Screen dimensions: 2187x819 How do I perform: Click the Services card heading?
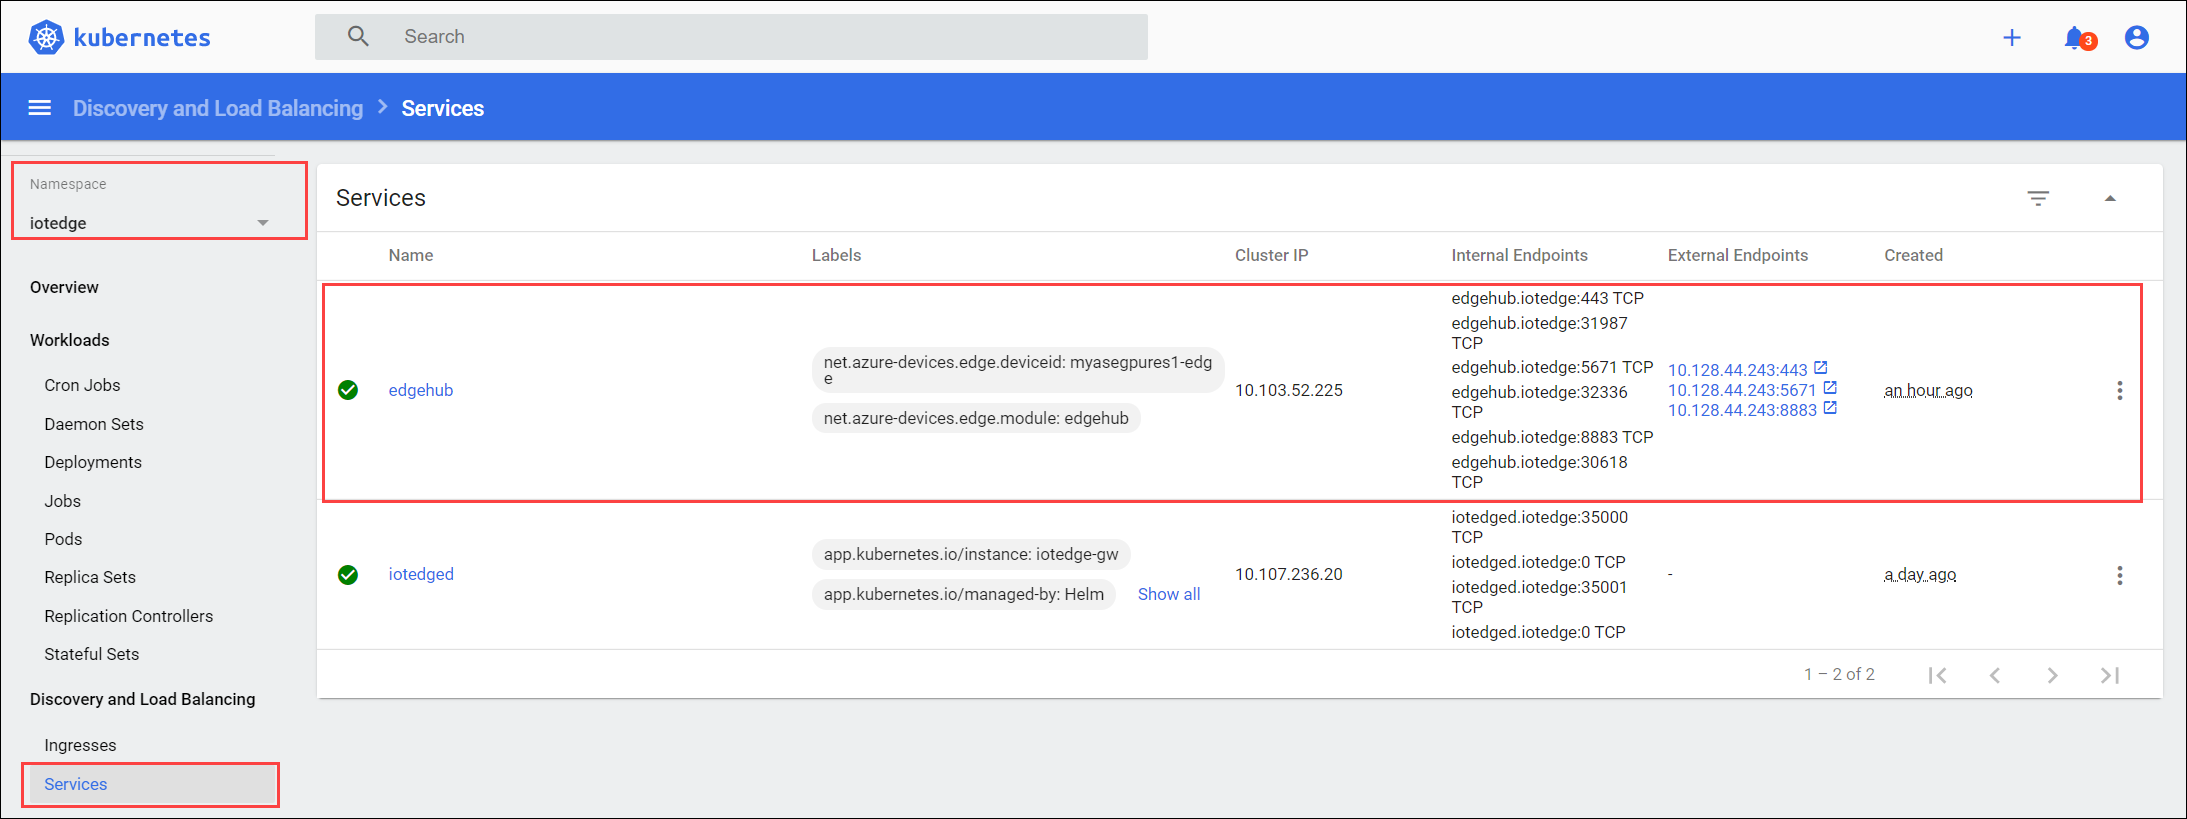(381, 198)
